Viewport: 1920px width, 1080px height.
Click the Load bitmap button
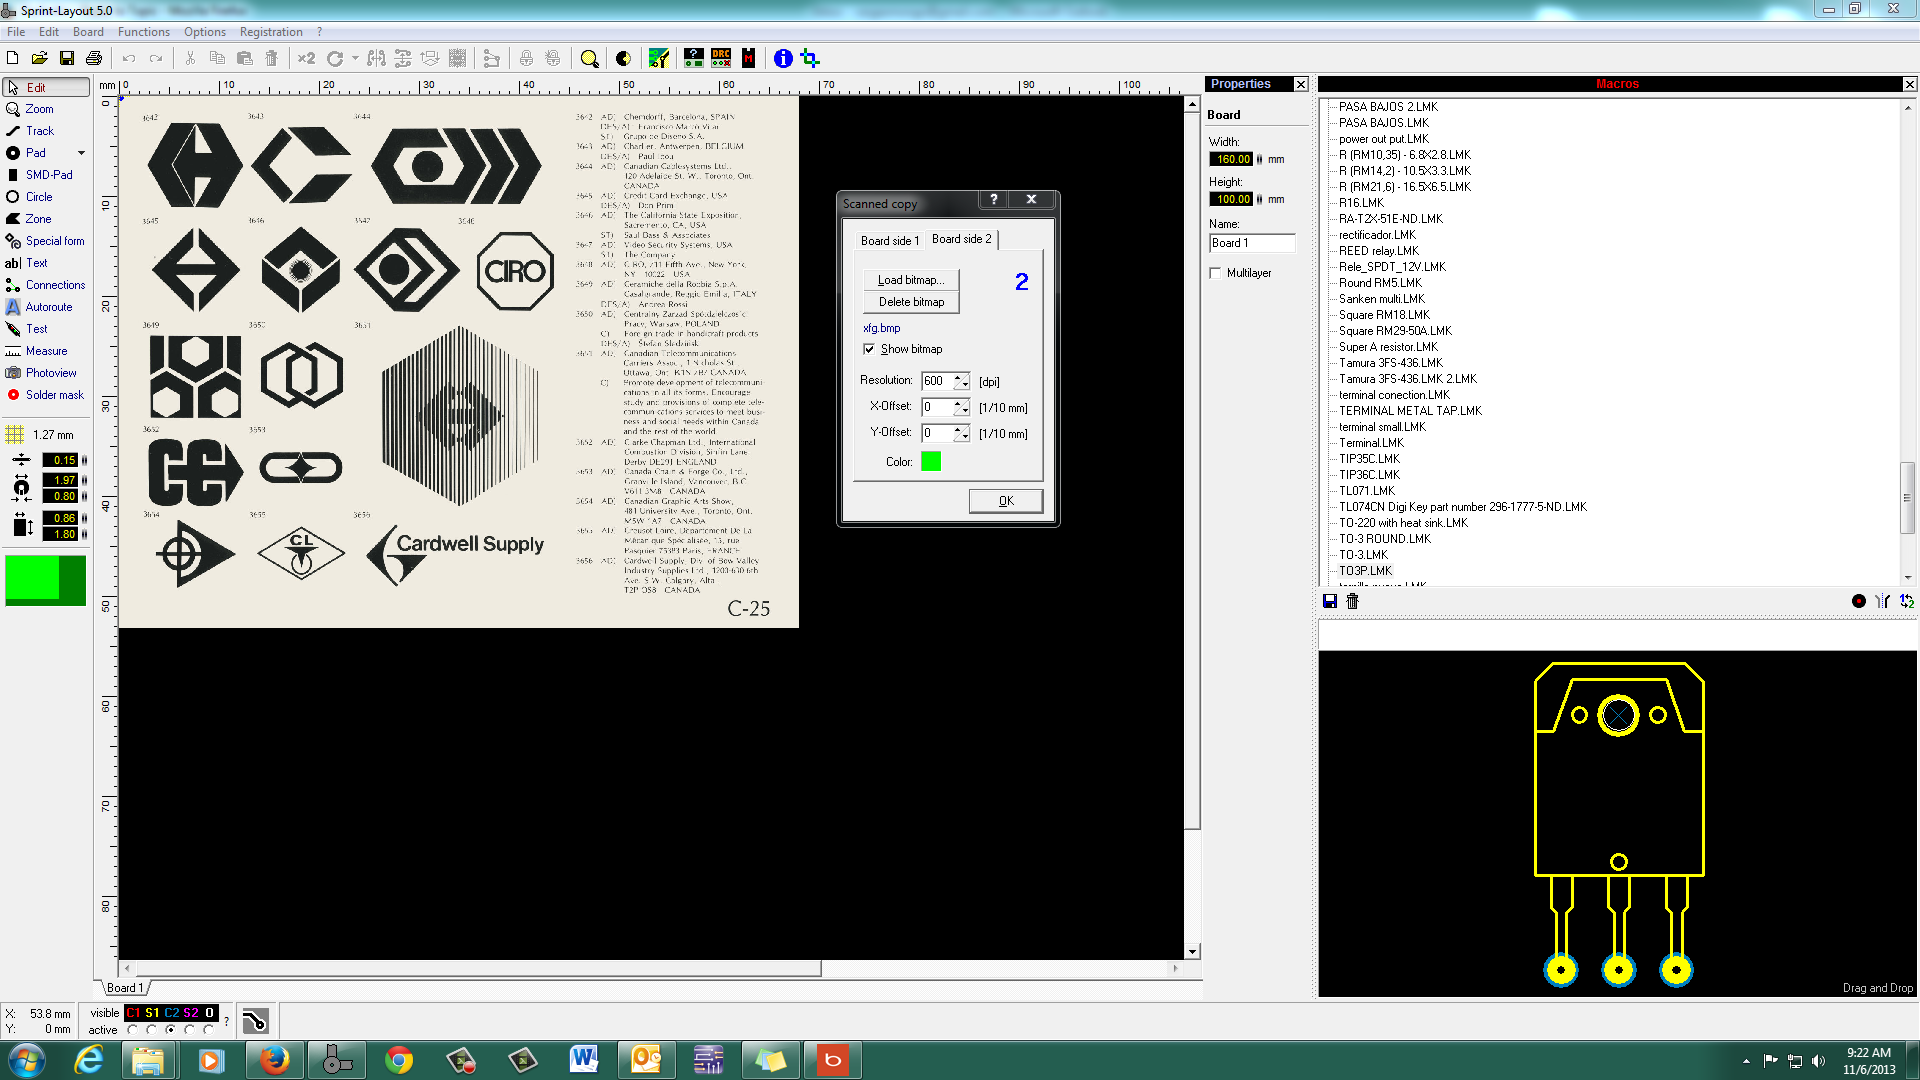(x=911, y=280)
